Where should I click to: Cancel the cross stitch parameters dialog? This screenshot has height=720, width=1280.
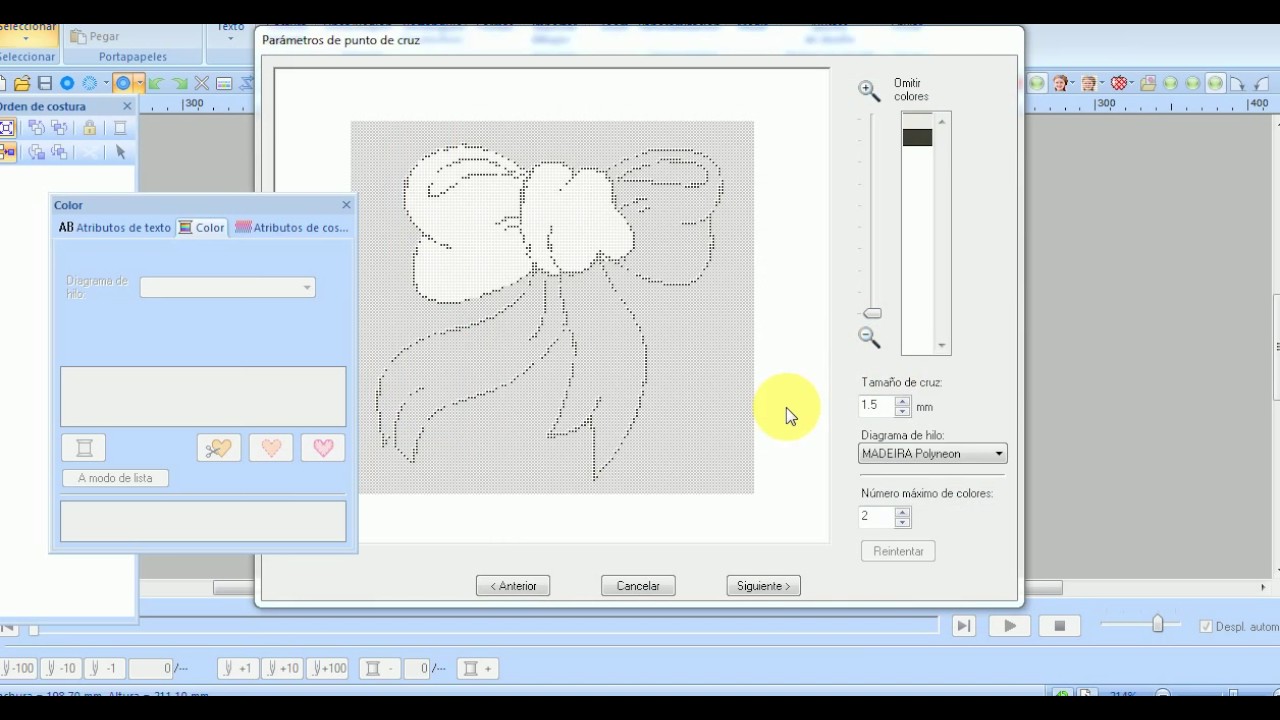point(638,586)
